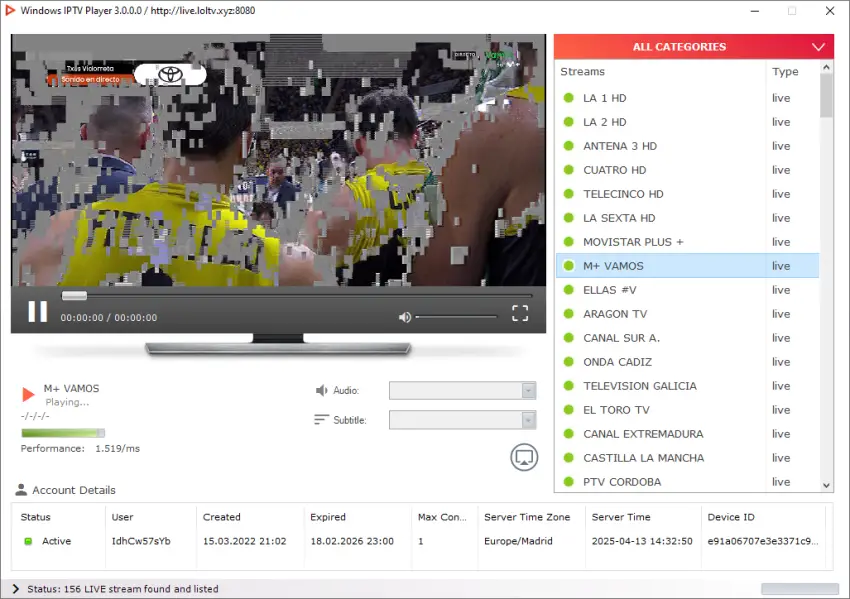Click the Subtitle lines icon

pos(321,420)
